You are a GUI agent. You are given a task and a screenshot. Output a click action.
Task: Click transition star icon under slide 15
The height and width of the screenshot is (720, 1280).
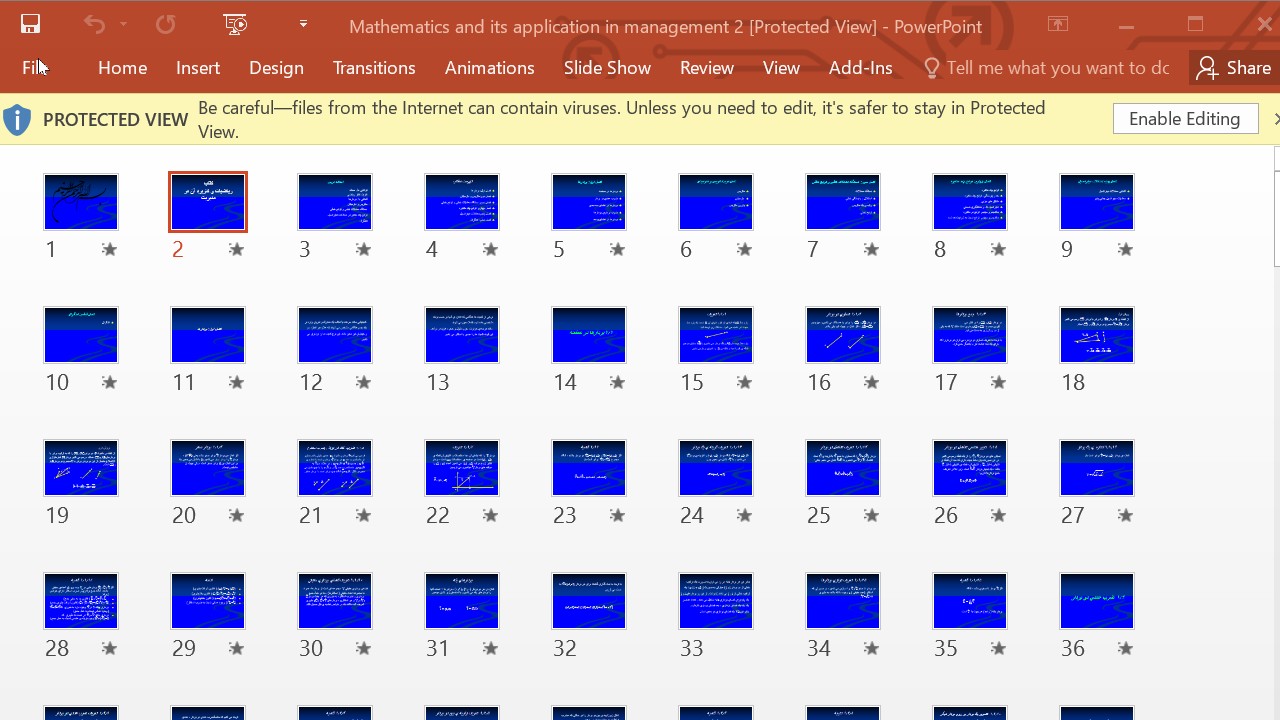tap(744, 382)
